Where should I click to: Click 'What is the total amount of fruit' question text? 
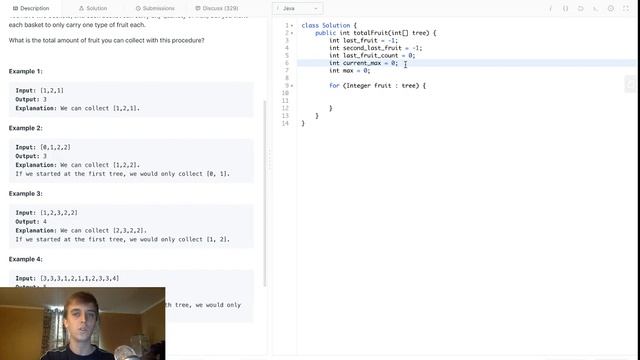[x=107, y=40]
